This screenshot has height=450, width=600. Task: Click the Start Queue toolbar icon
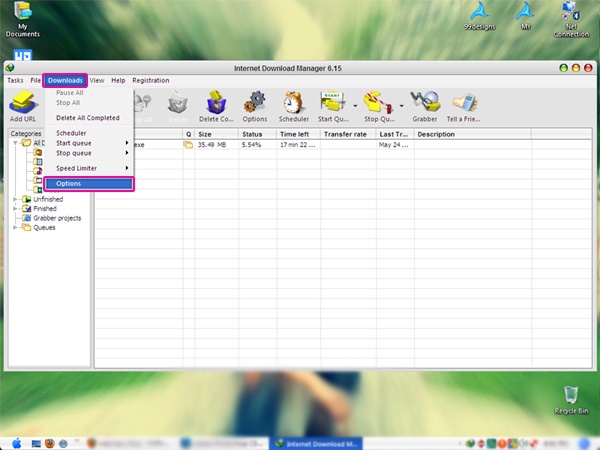click(332, 102)
